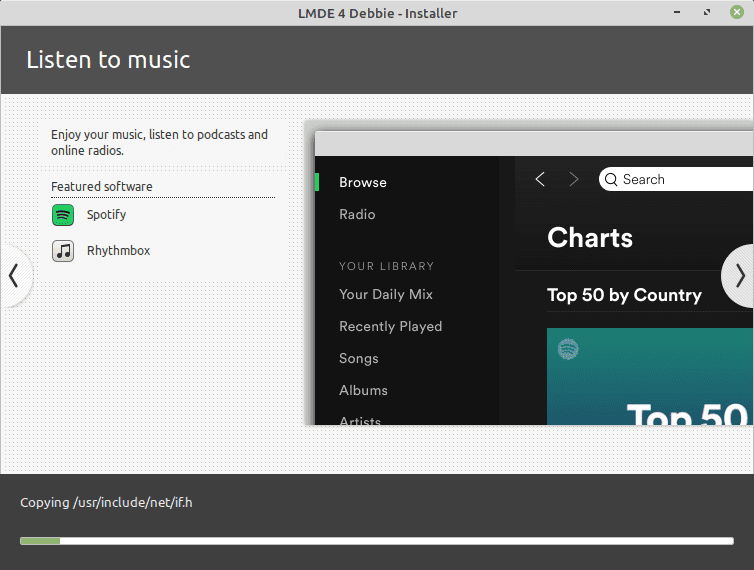Click the Enjoy your music description text

pos(159,142)
